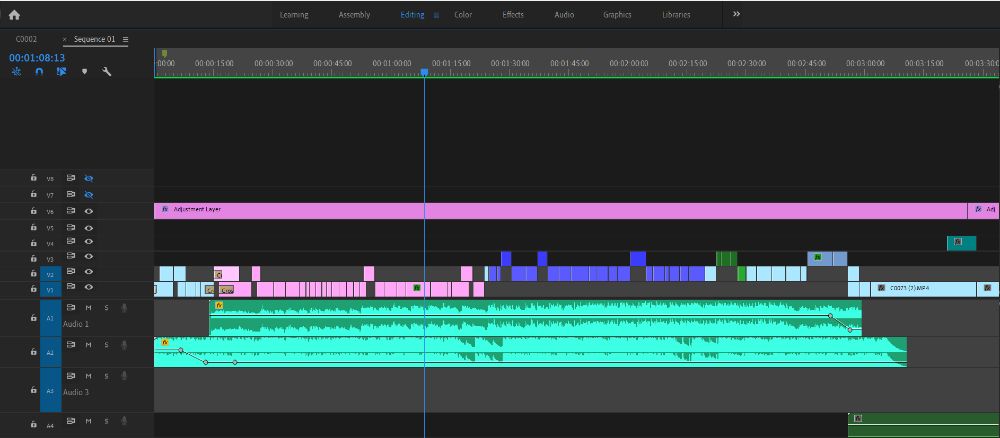Mute track A1 with M button
The width and height of the screenshot is (1000, 438).
89,307
